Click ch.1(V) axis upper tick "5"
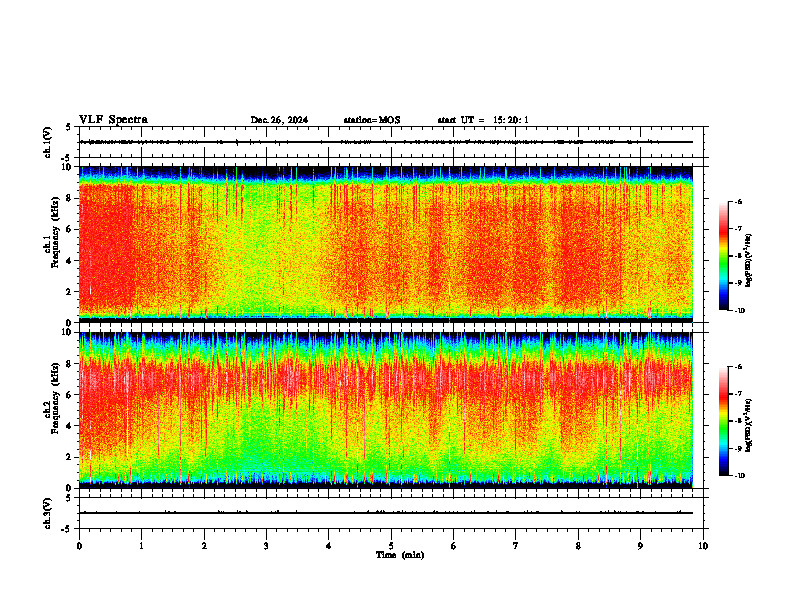This screenshot has height=612, width=792. click(69, 127)
